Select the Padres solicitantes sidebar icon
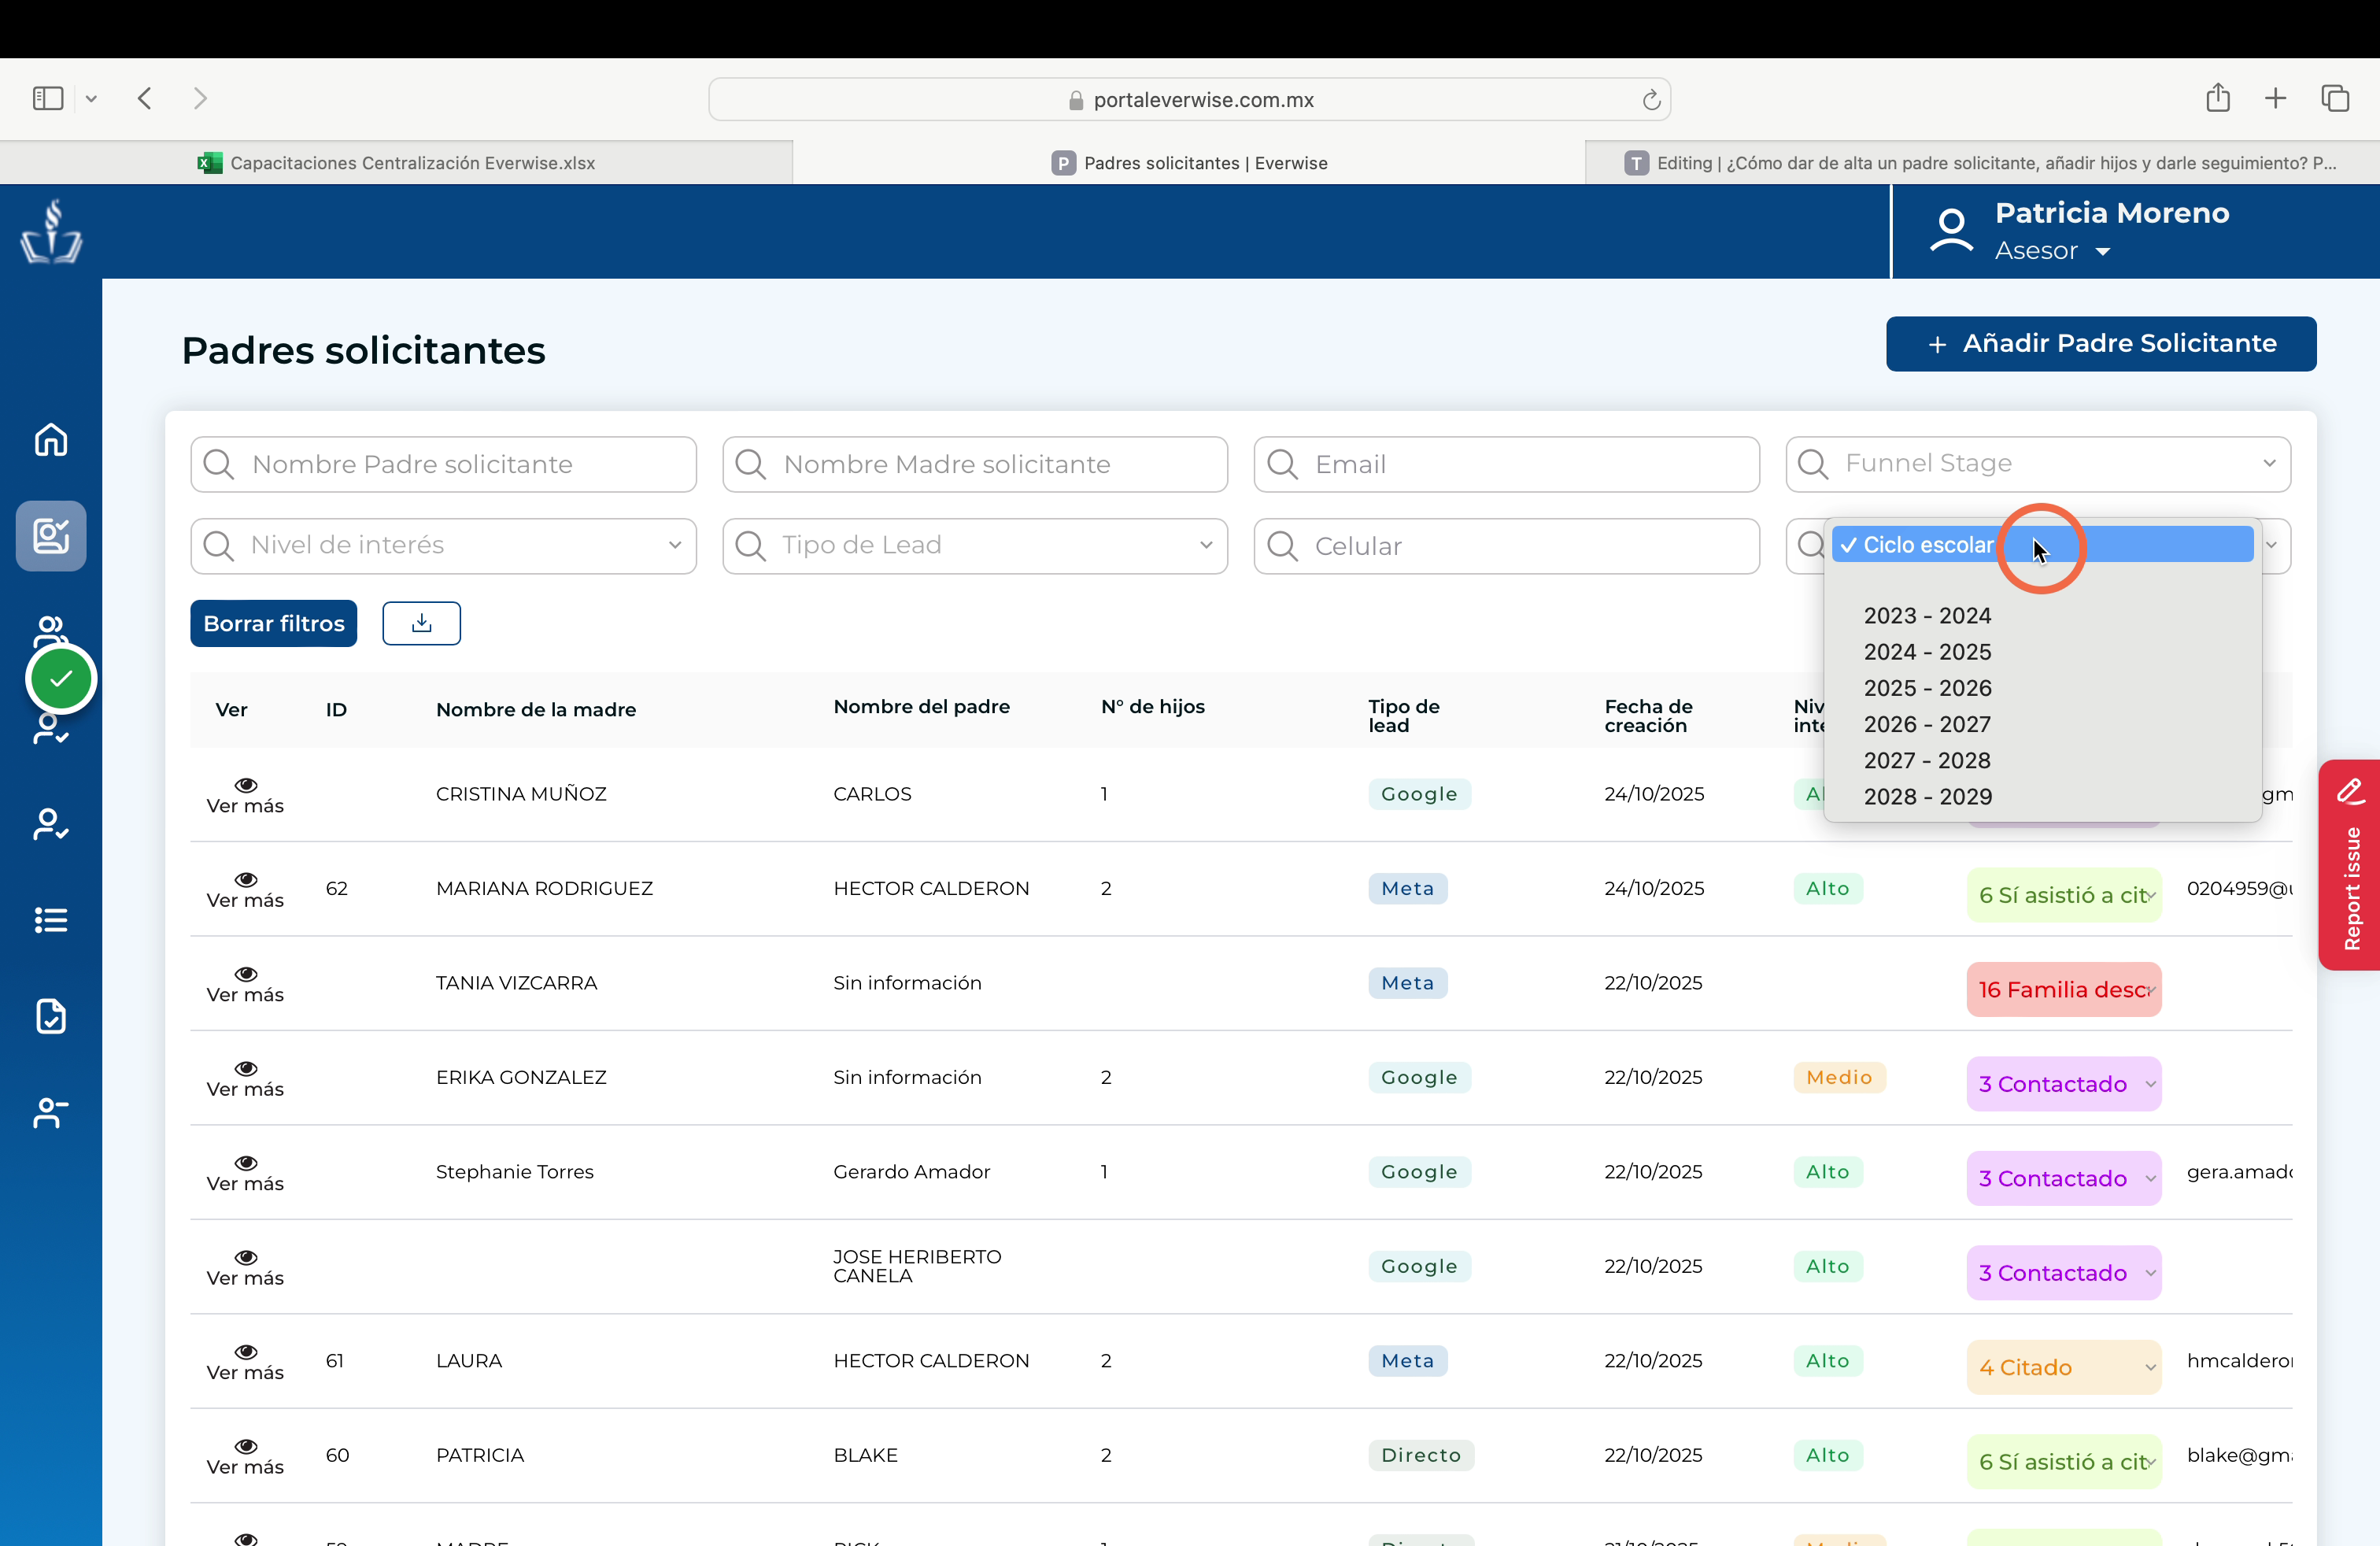This screenshot has height=1546, width=2380. [x=51, y=536]
